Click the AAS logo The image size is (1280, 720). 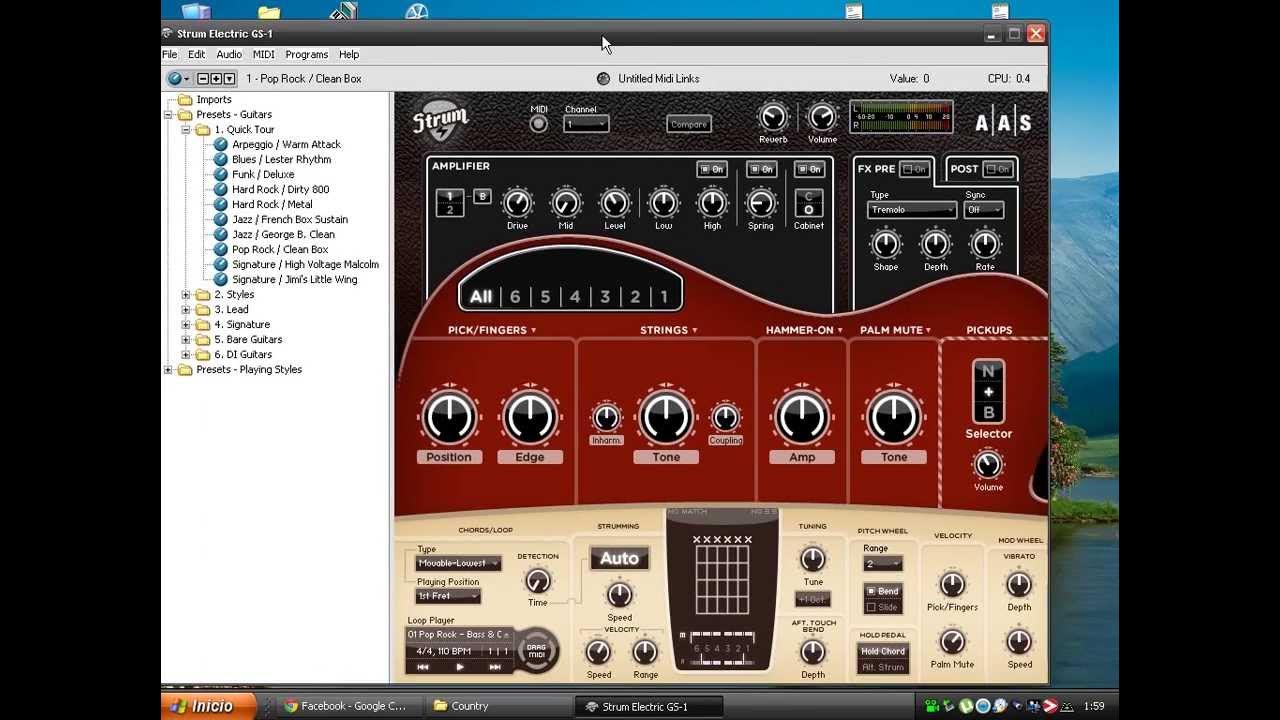tap(1003, 123)
